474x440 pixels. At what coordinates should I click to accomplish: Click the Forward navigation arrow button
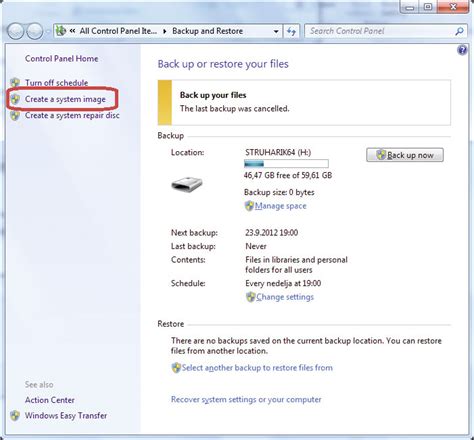[35, 31]
